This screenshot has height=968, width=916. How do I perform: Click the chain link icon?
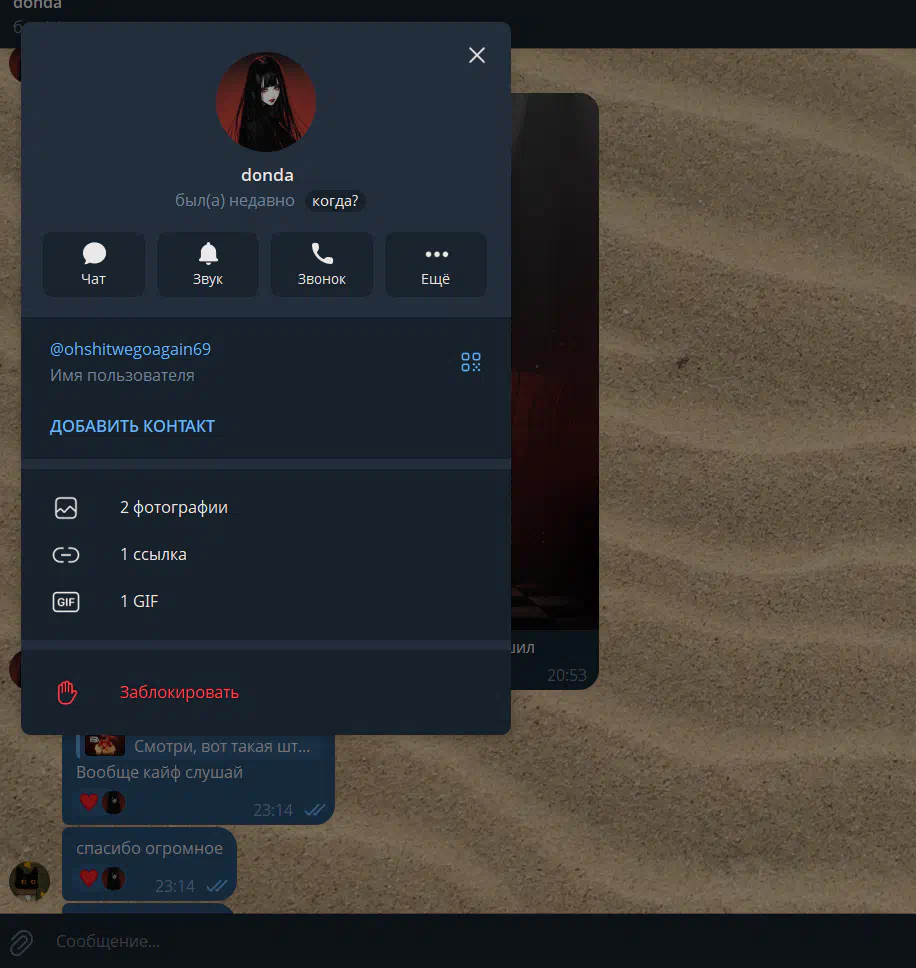[66, 555]
